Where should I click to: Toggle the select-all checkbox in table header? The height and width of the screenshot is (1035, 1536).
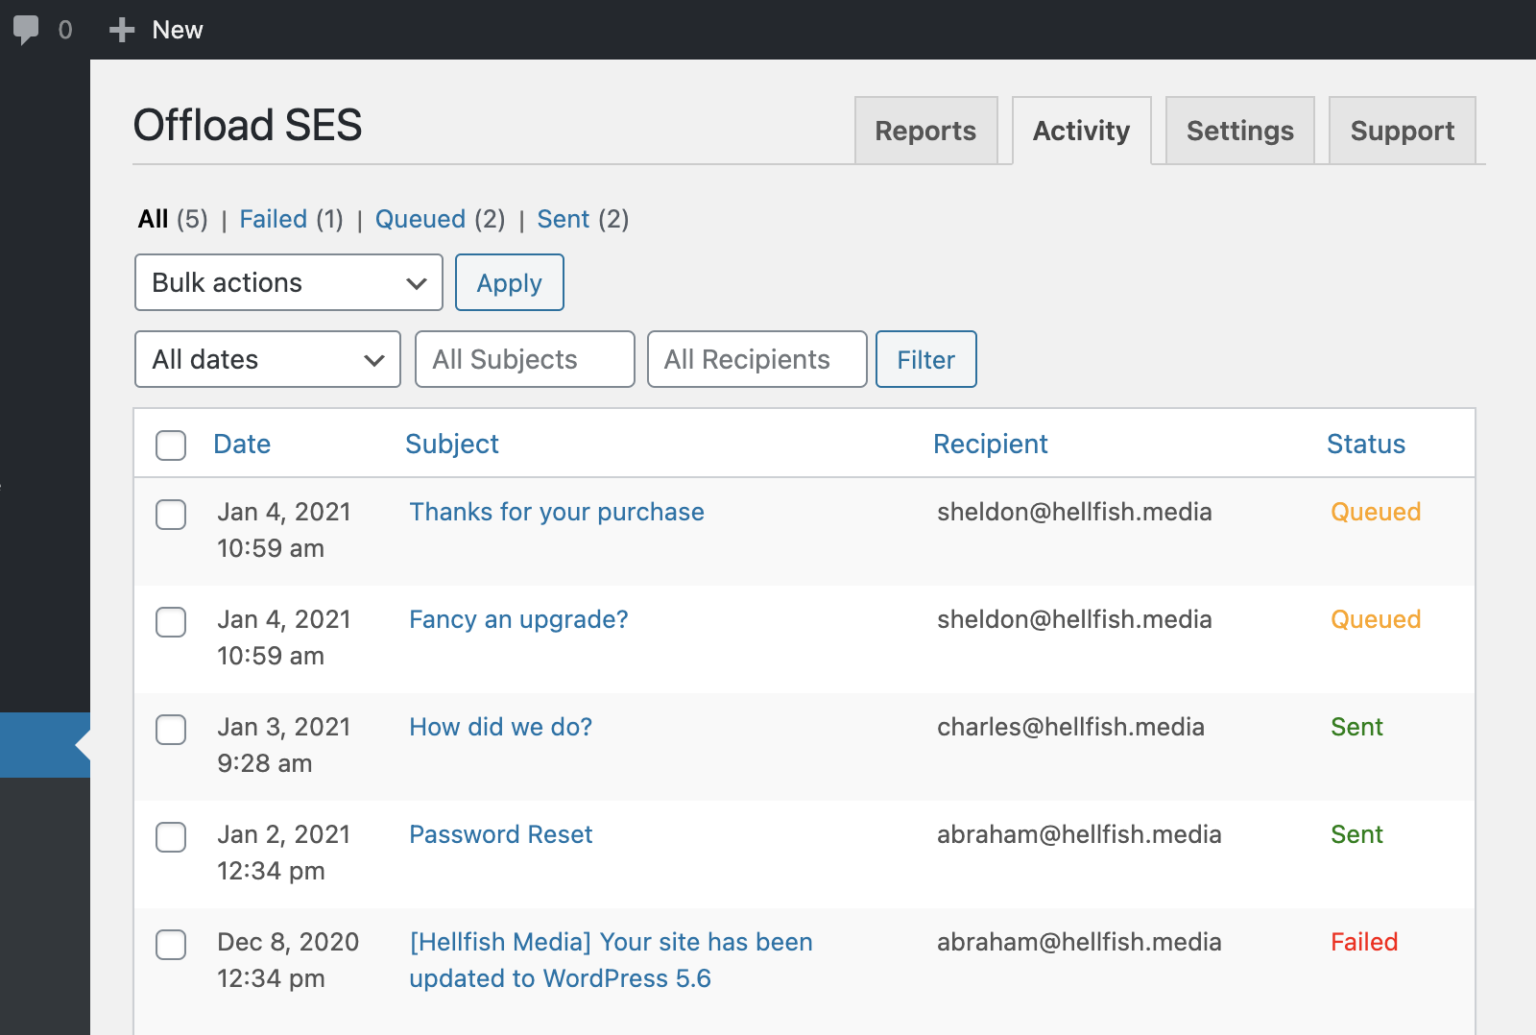point(170,445)
